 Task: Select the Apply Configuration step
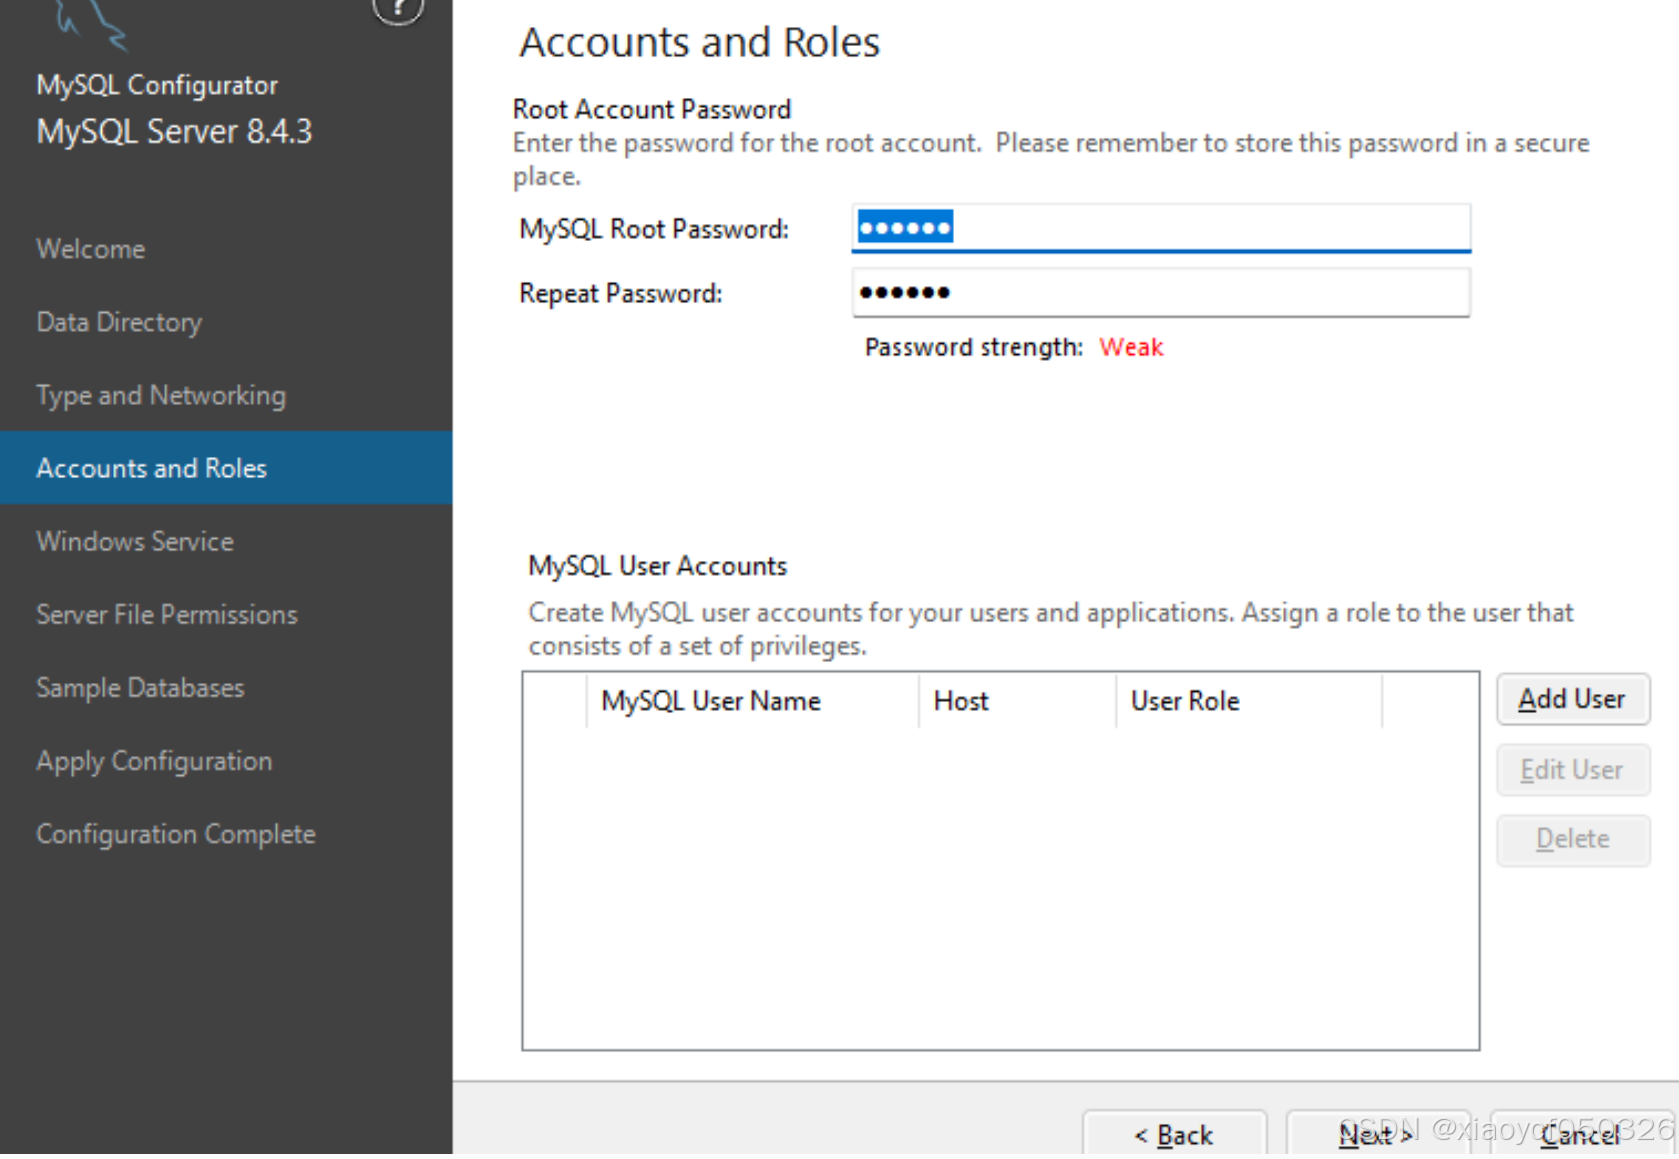tap(154, 761)
